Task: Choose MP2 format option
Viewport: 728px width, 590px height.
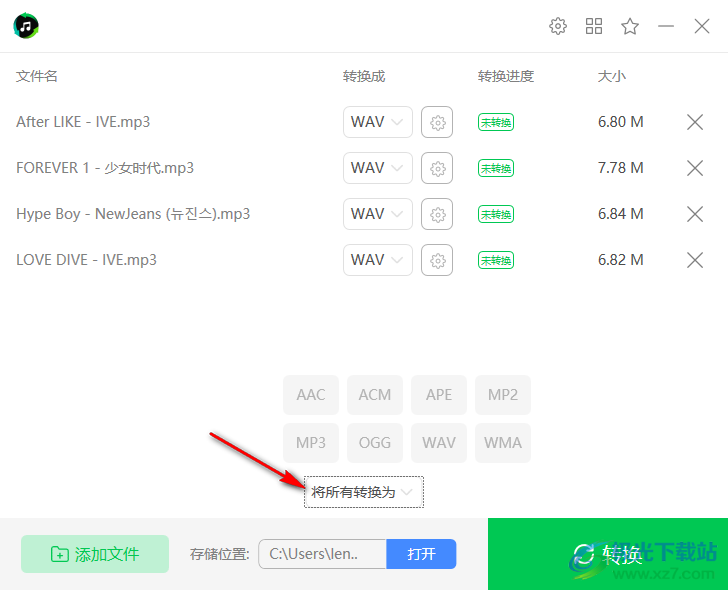Action: tap(503, 395)
